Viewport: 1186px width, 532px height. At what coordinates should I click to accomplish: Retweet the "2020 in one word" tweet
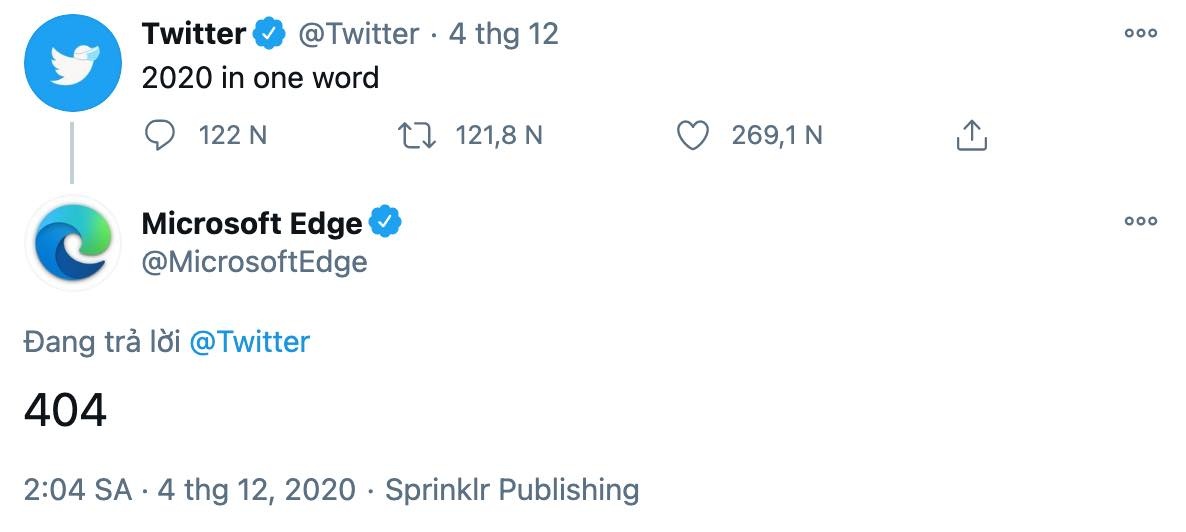[x=416, y=135]
